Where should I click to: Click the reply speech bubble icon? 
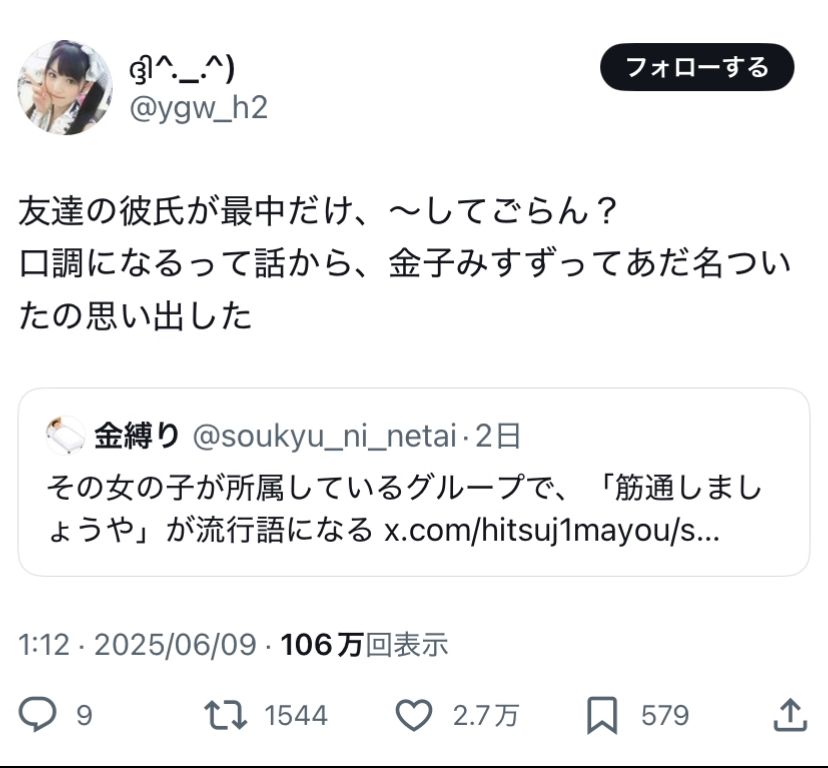(x=39, y=714)
